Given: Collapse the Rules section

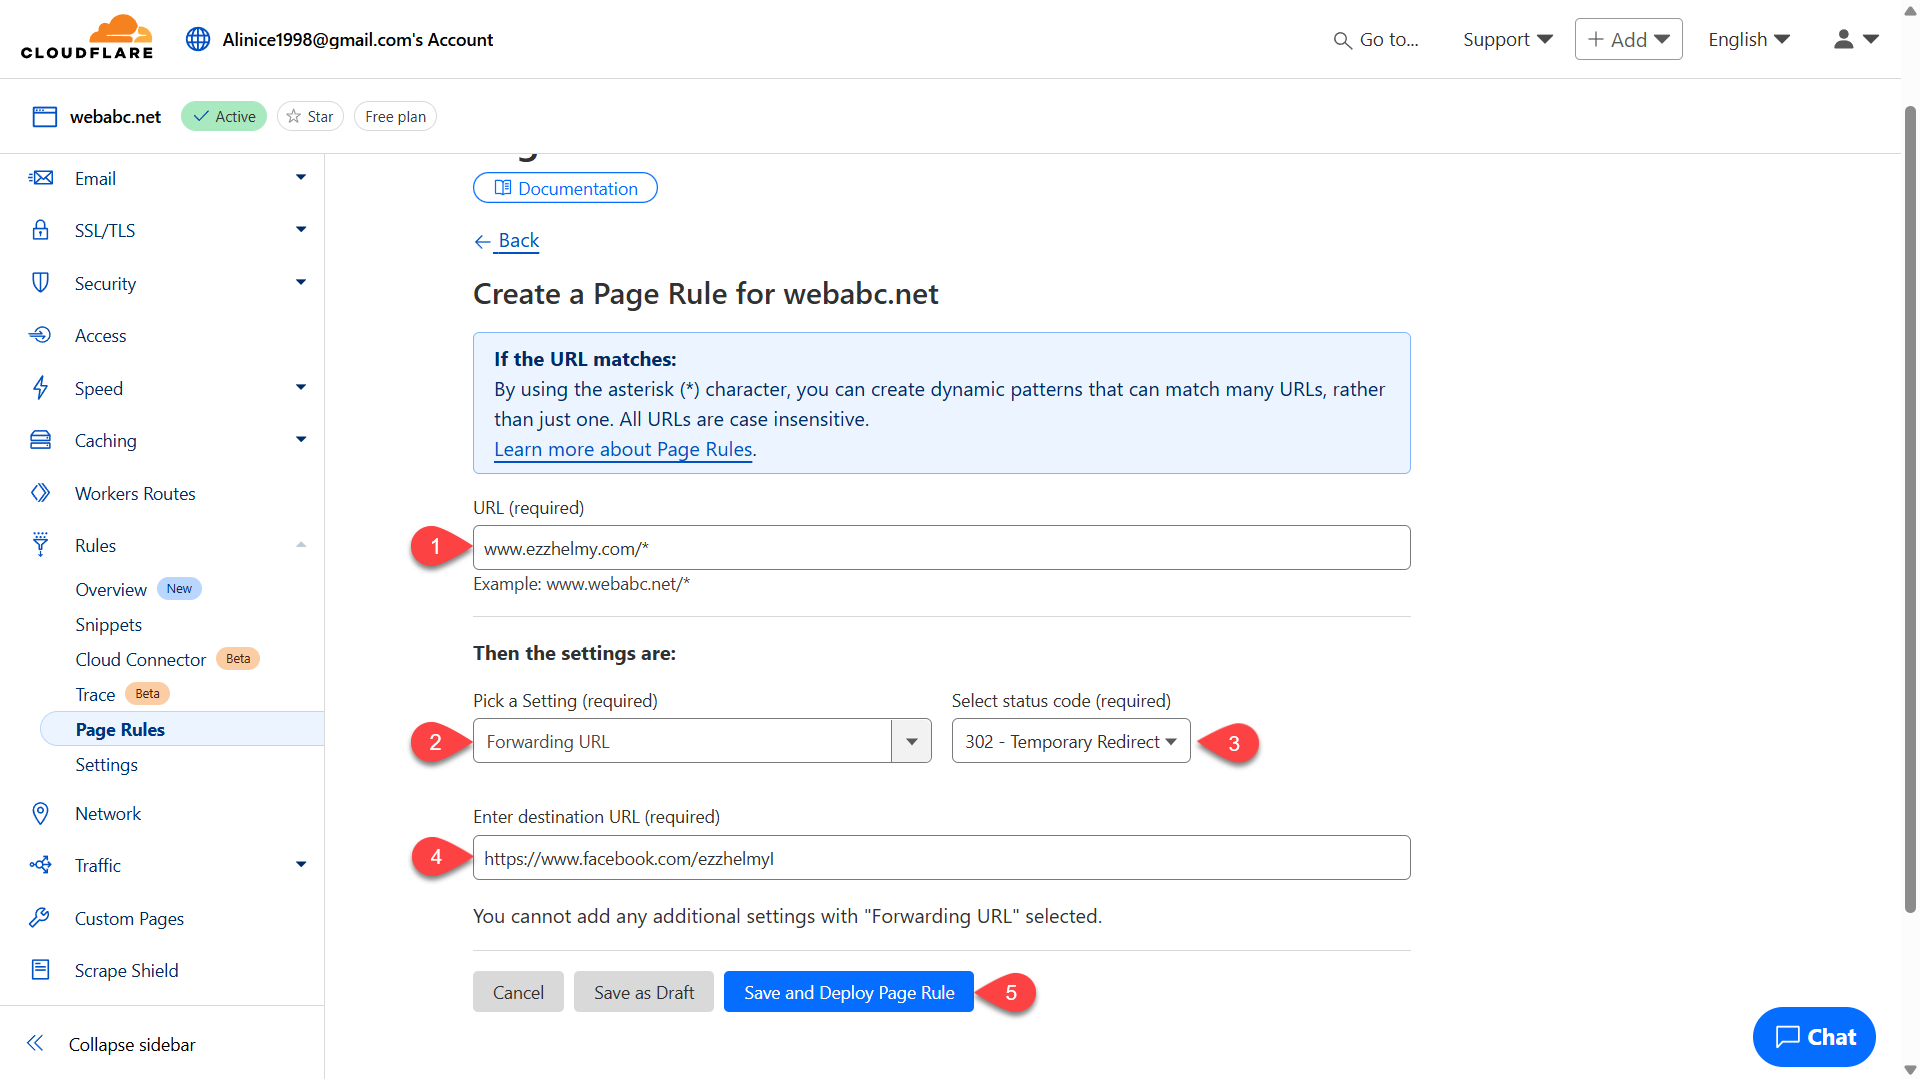Looking at the screenshot, I should (300, 545).
